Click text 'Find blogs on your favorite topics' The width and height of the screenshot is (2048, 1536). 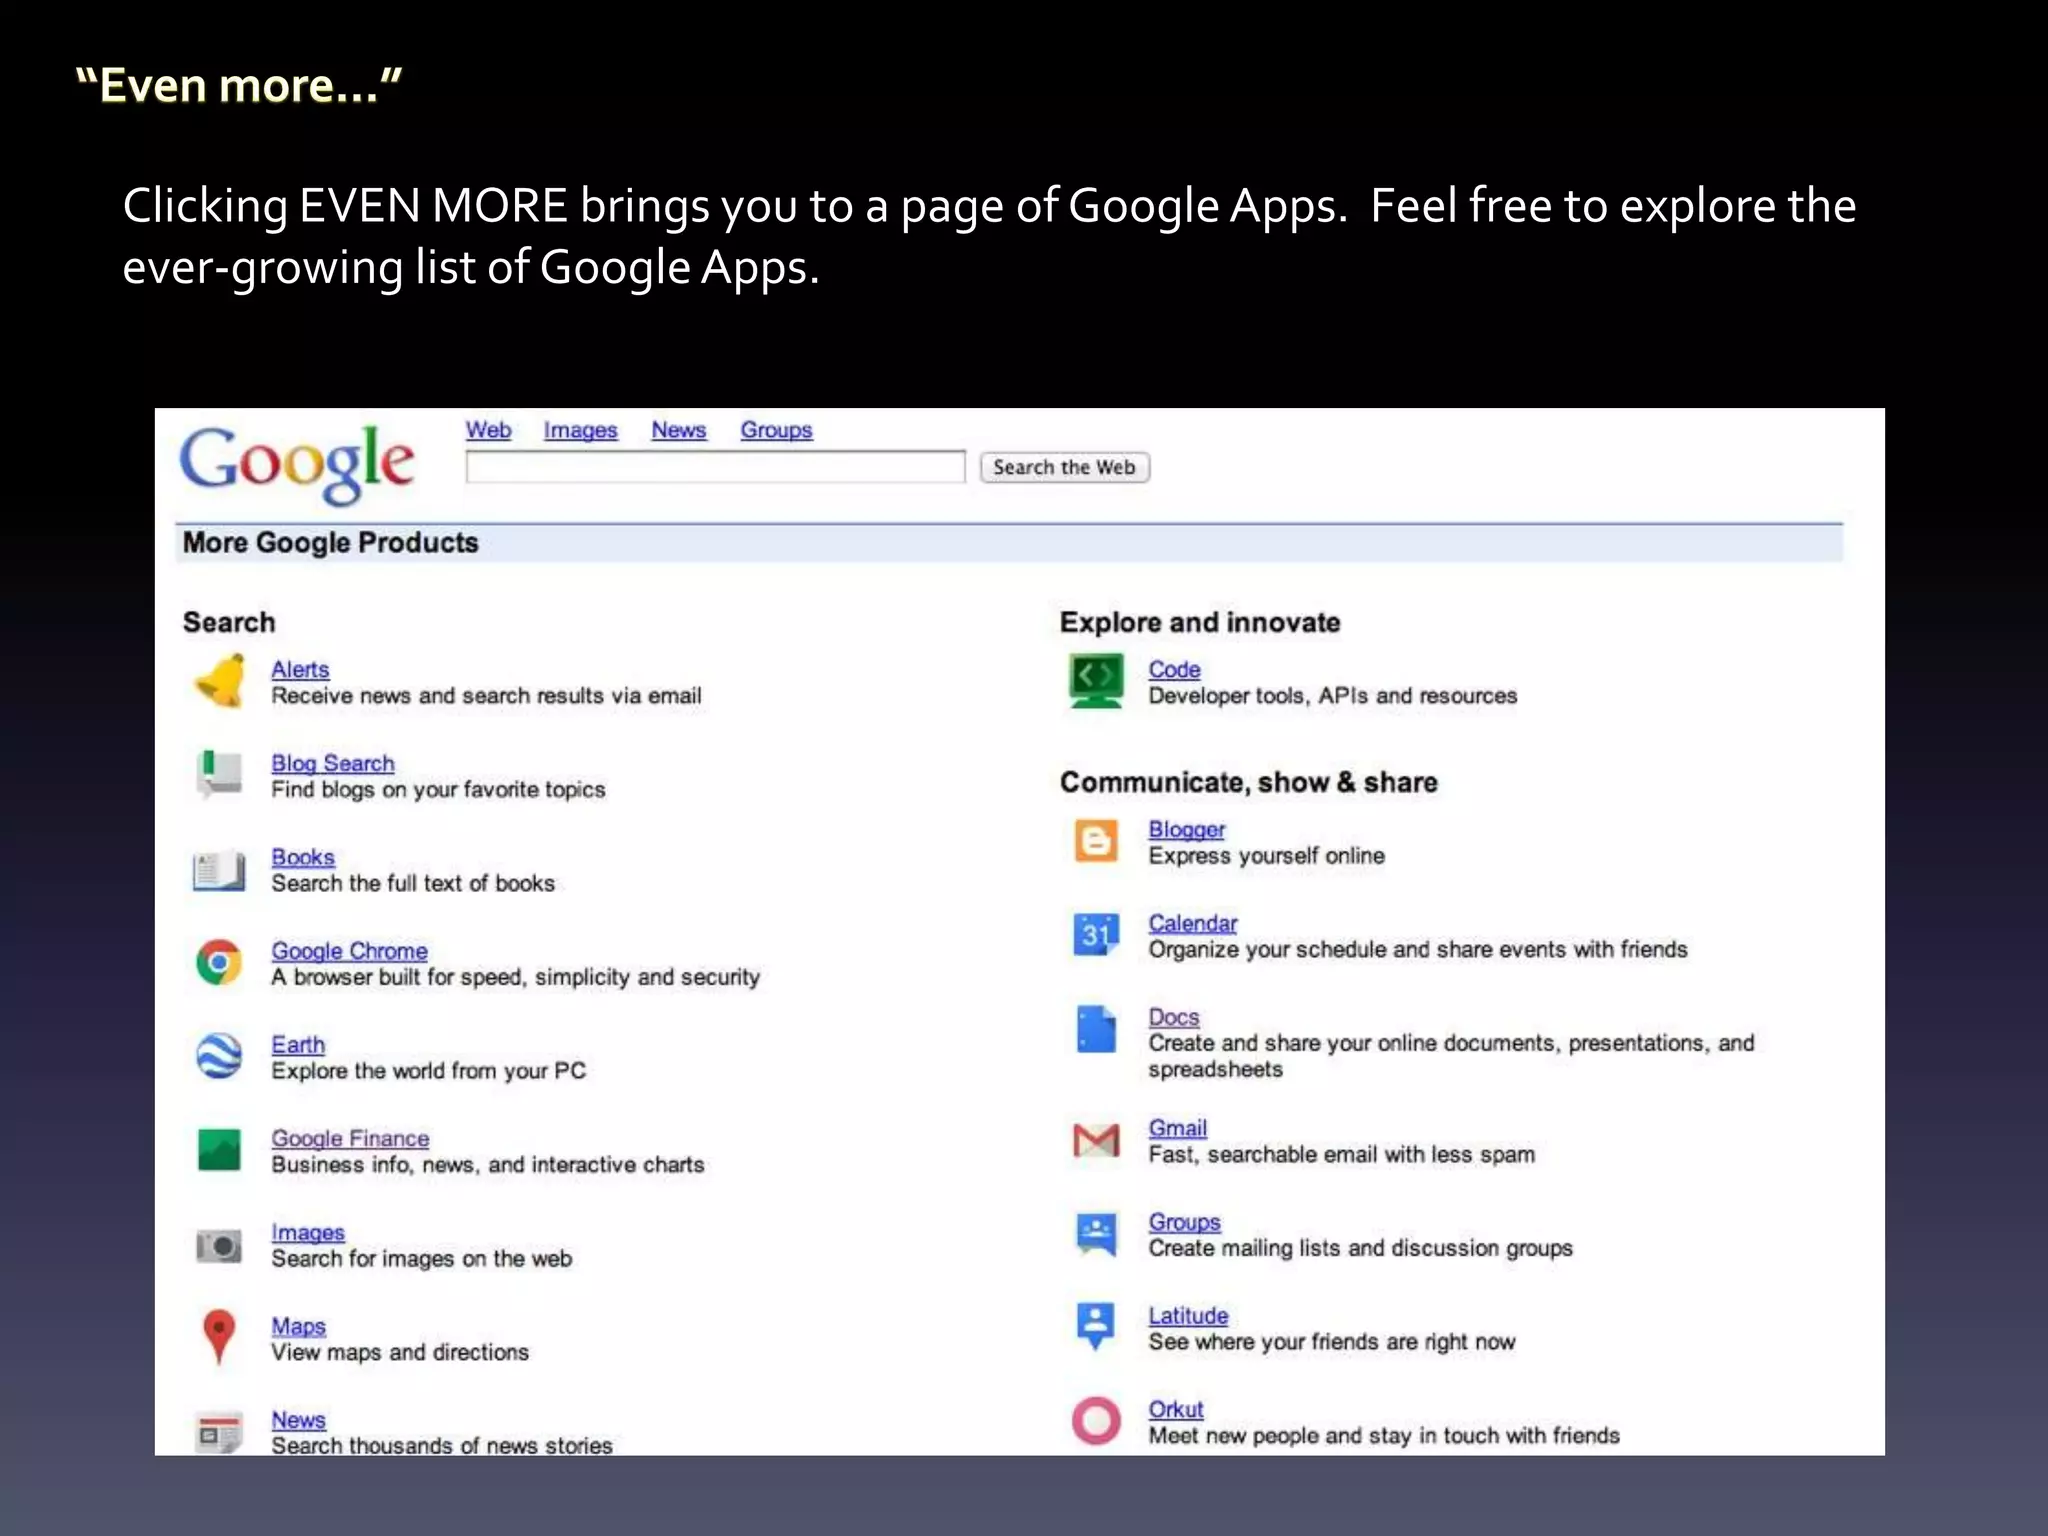pos(438,790)
